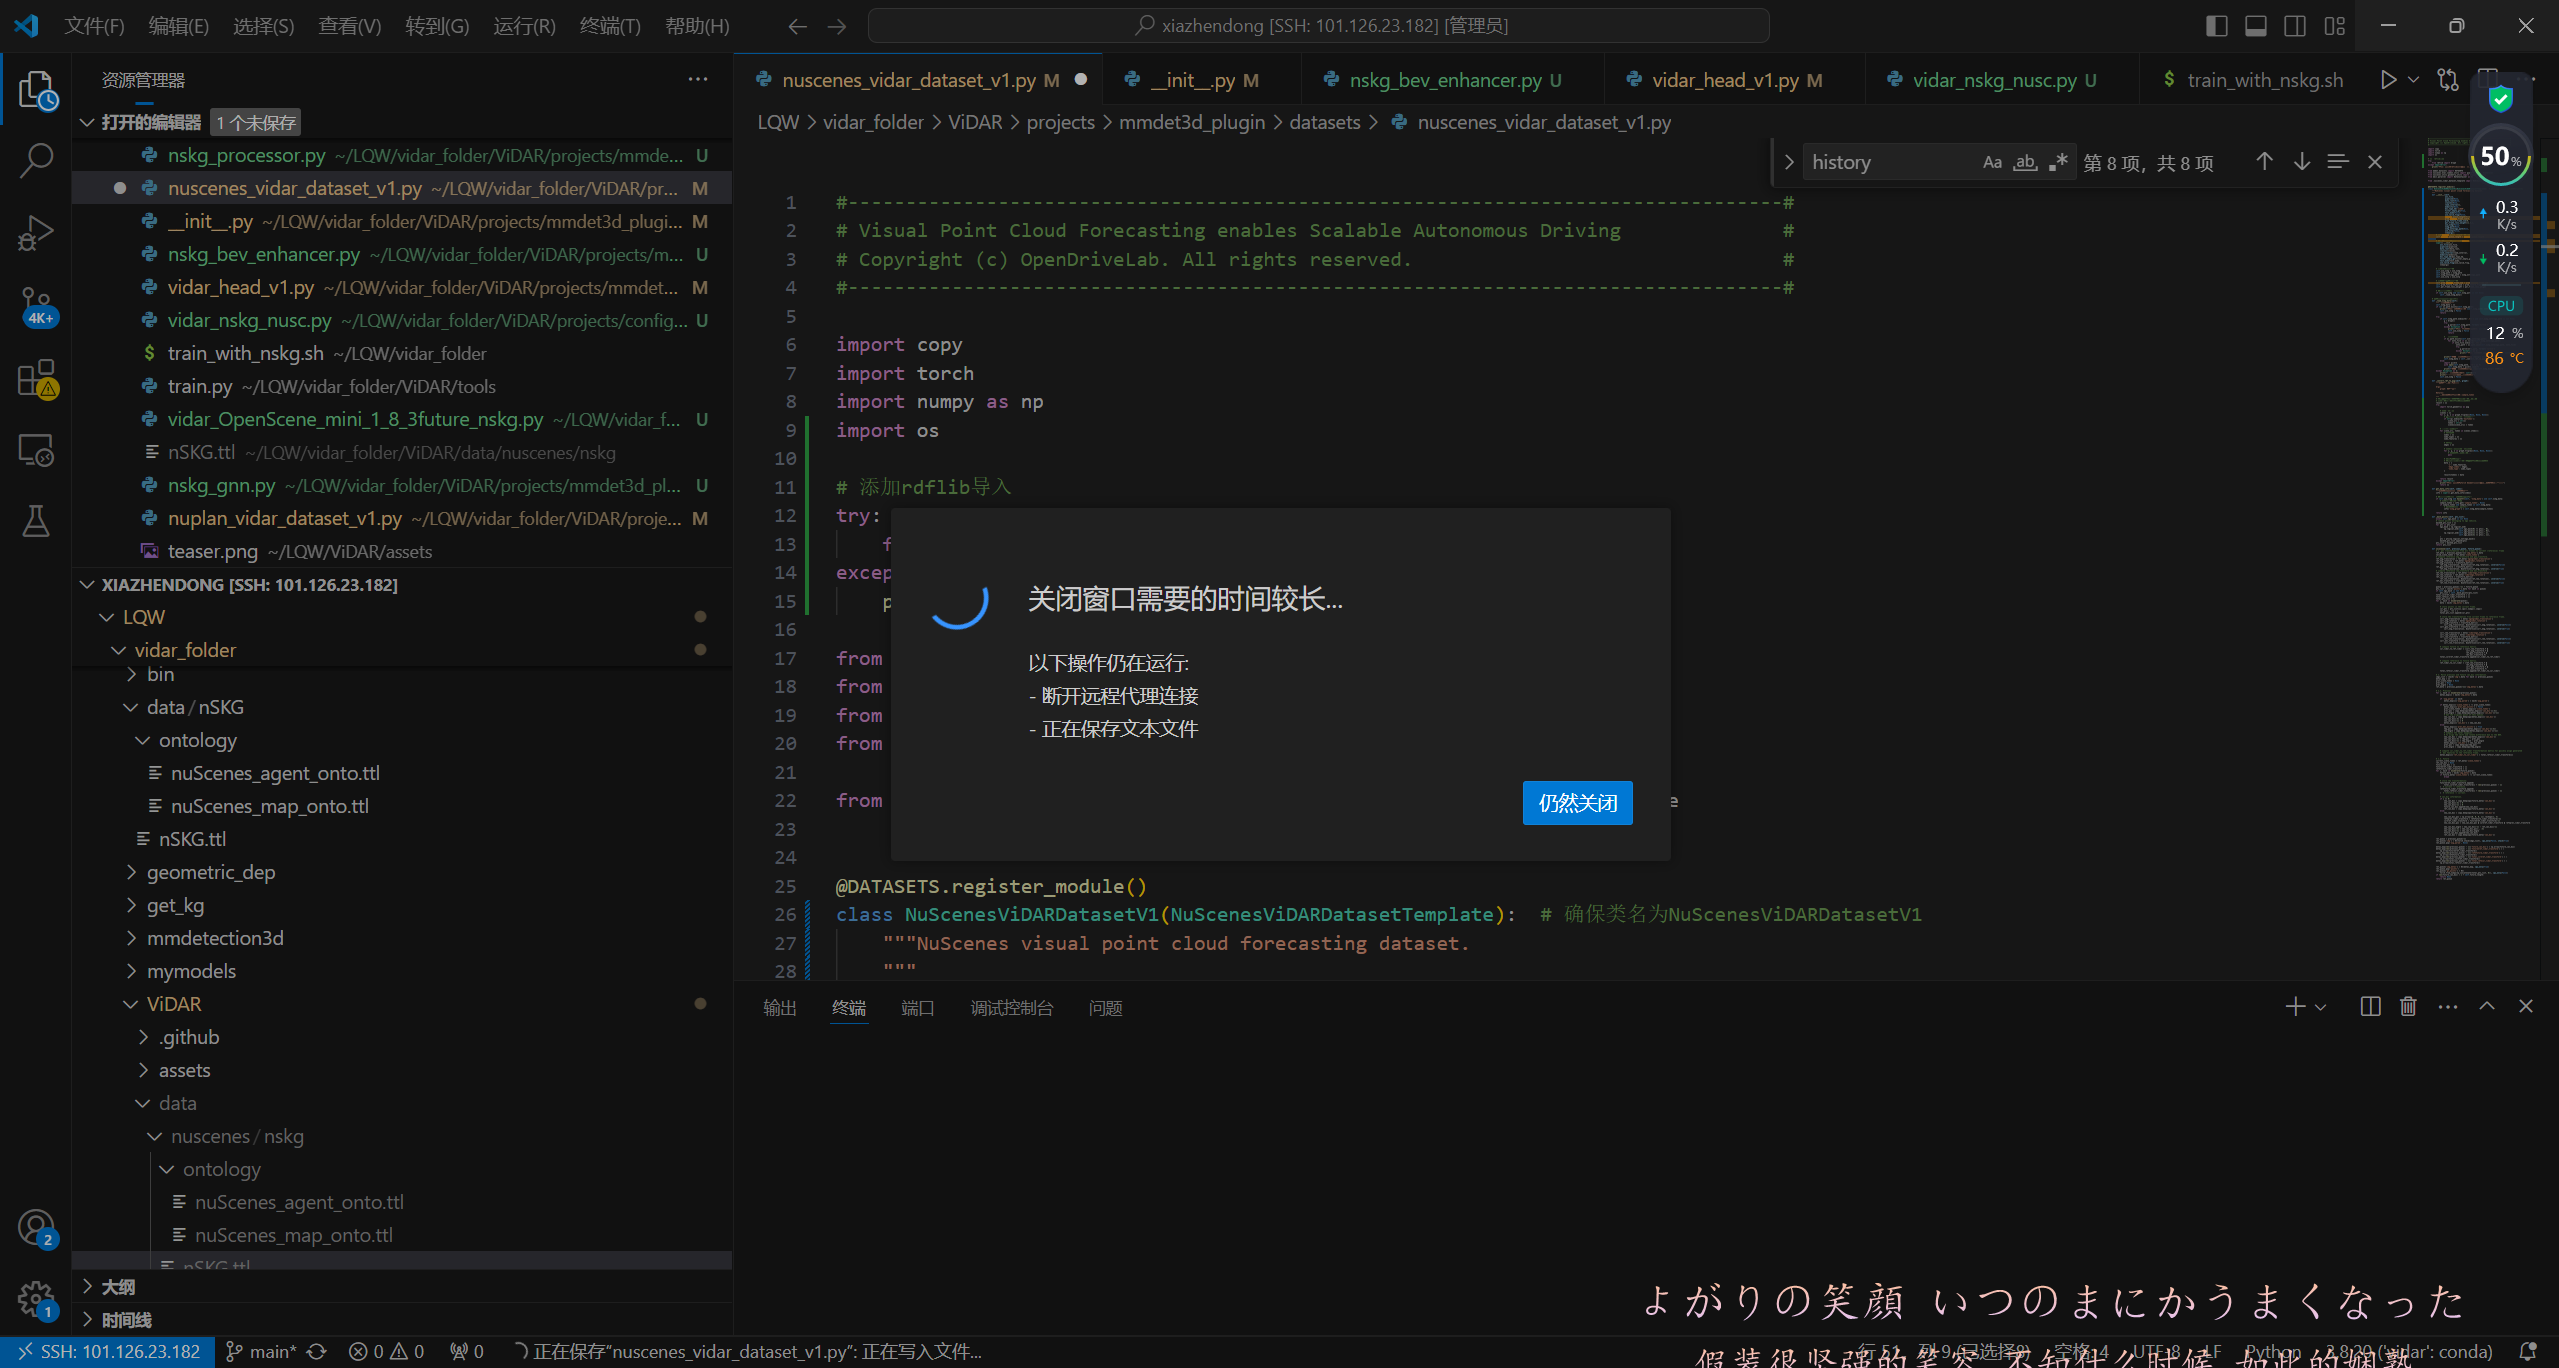
Task: Toggle Match Whole Word in find widget
Action: point(2025,162)
